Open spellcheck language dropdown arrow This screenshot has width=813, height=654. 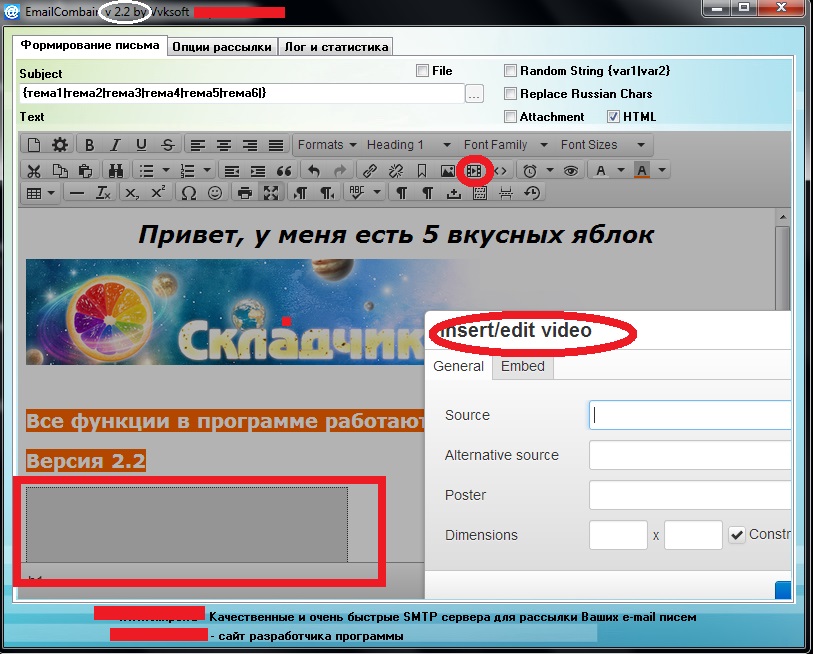[x=377, y=193]
